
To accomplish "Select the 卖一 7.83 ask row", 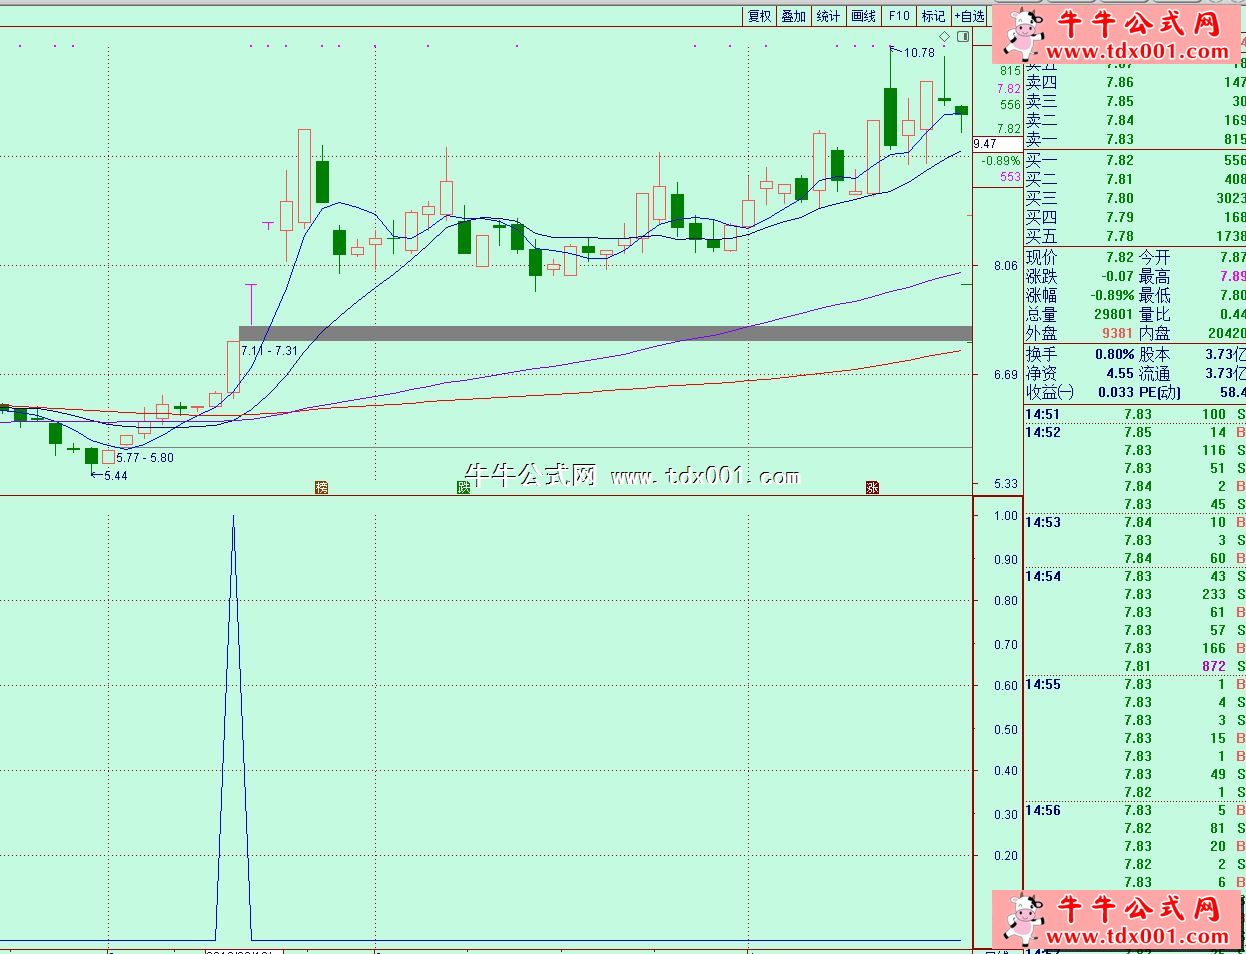I will tap(1135, 139).
